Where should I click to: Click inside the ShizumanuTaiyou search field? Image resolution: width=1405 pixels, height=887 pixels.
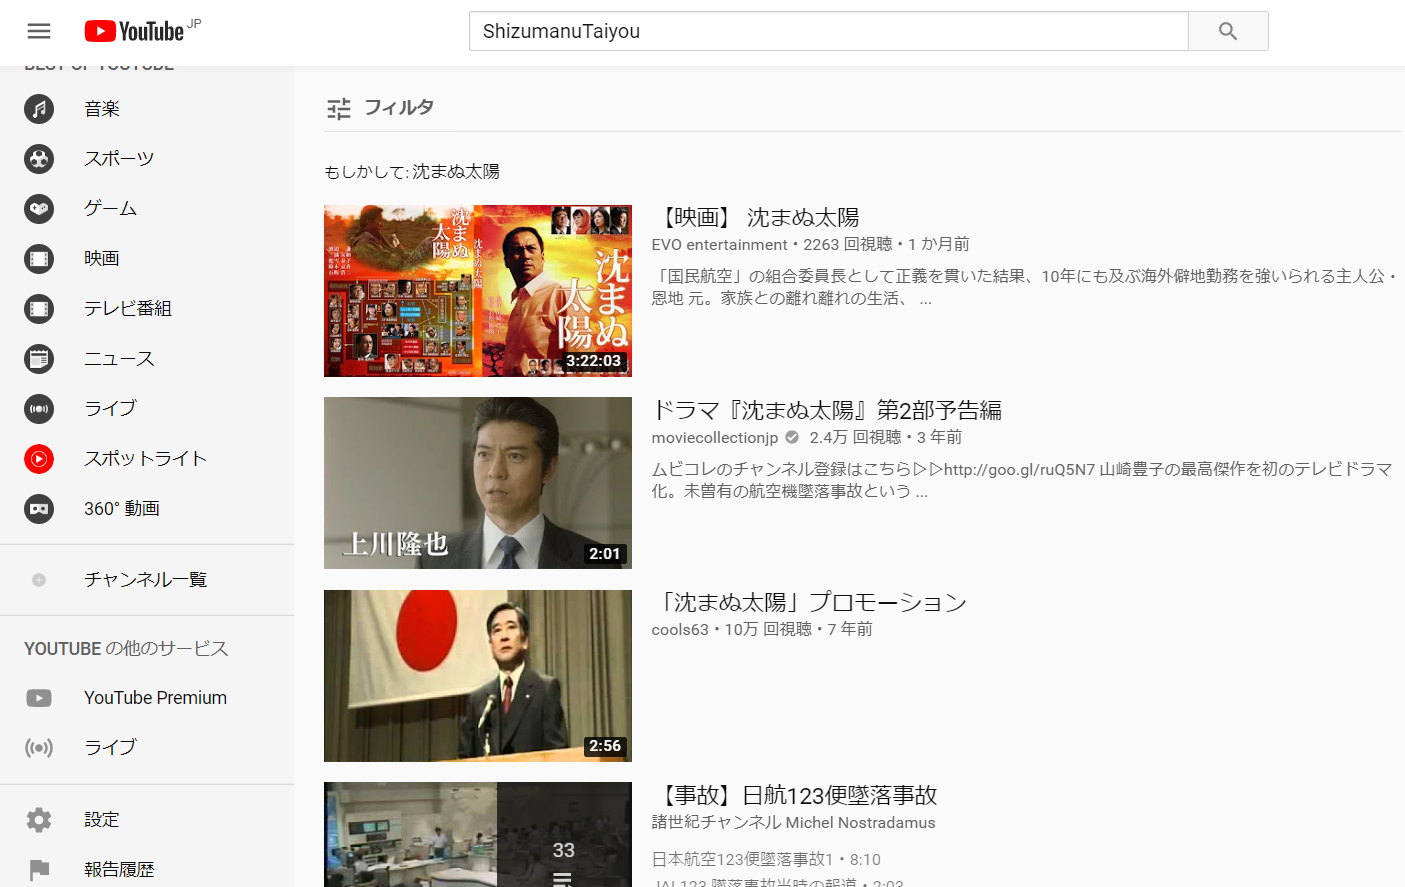(x=828, y=31)
